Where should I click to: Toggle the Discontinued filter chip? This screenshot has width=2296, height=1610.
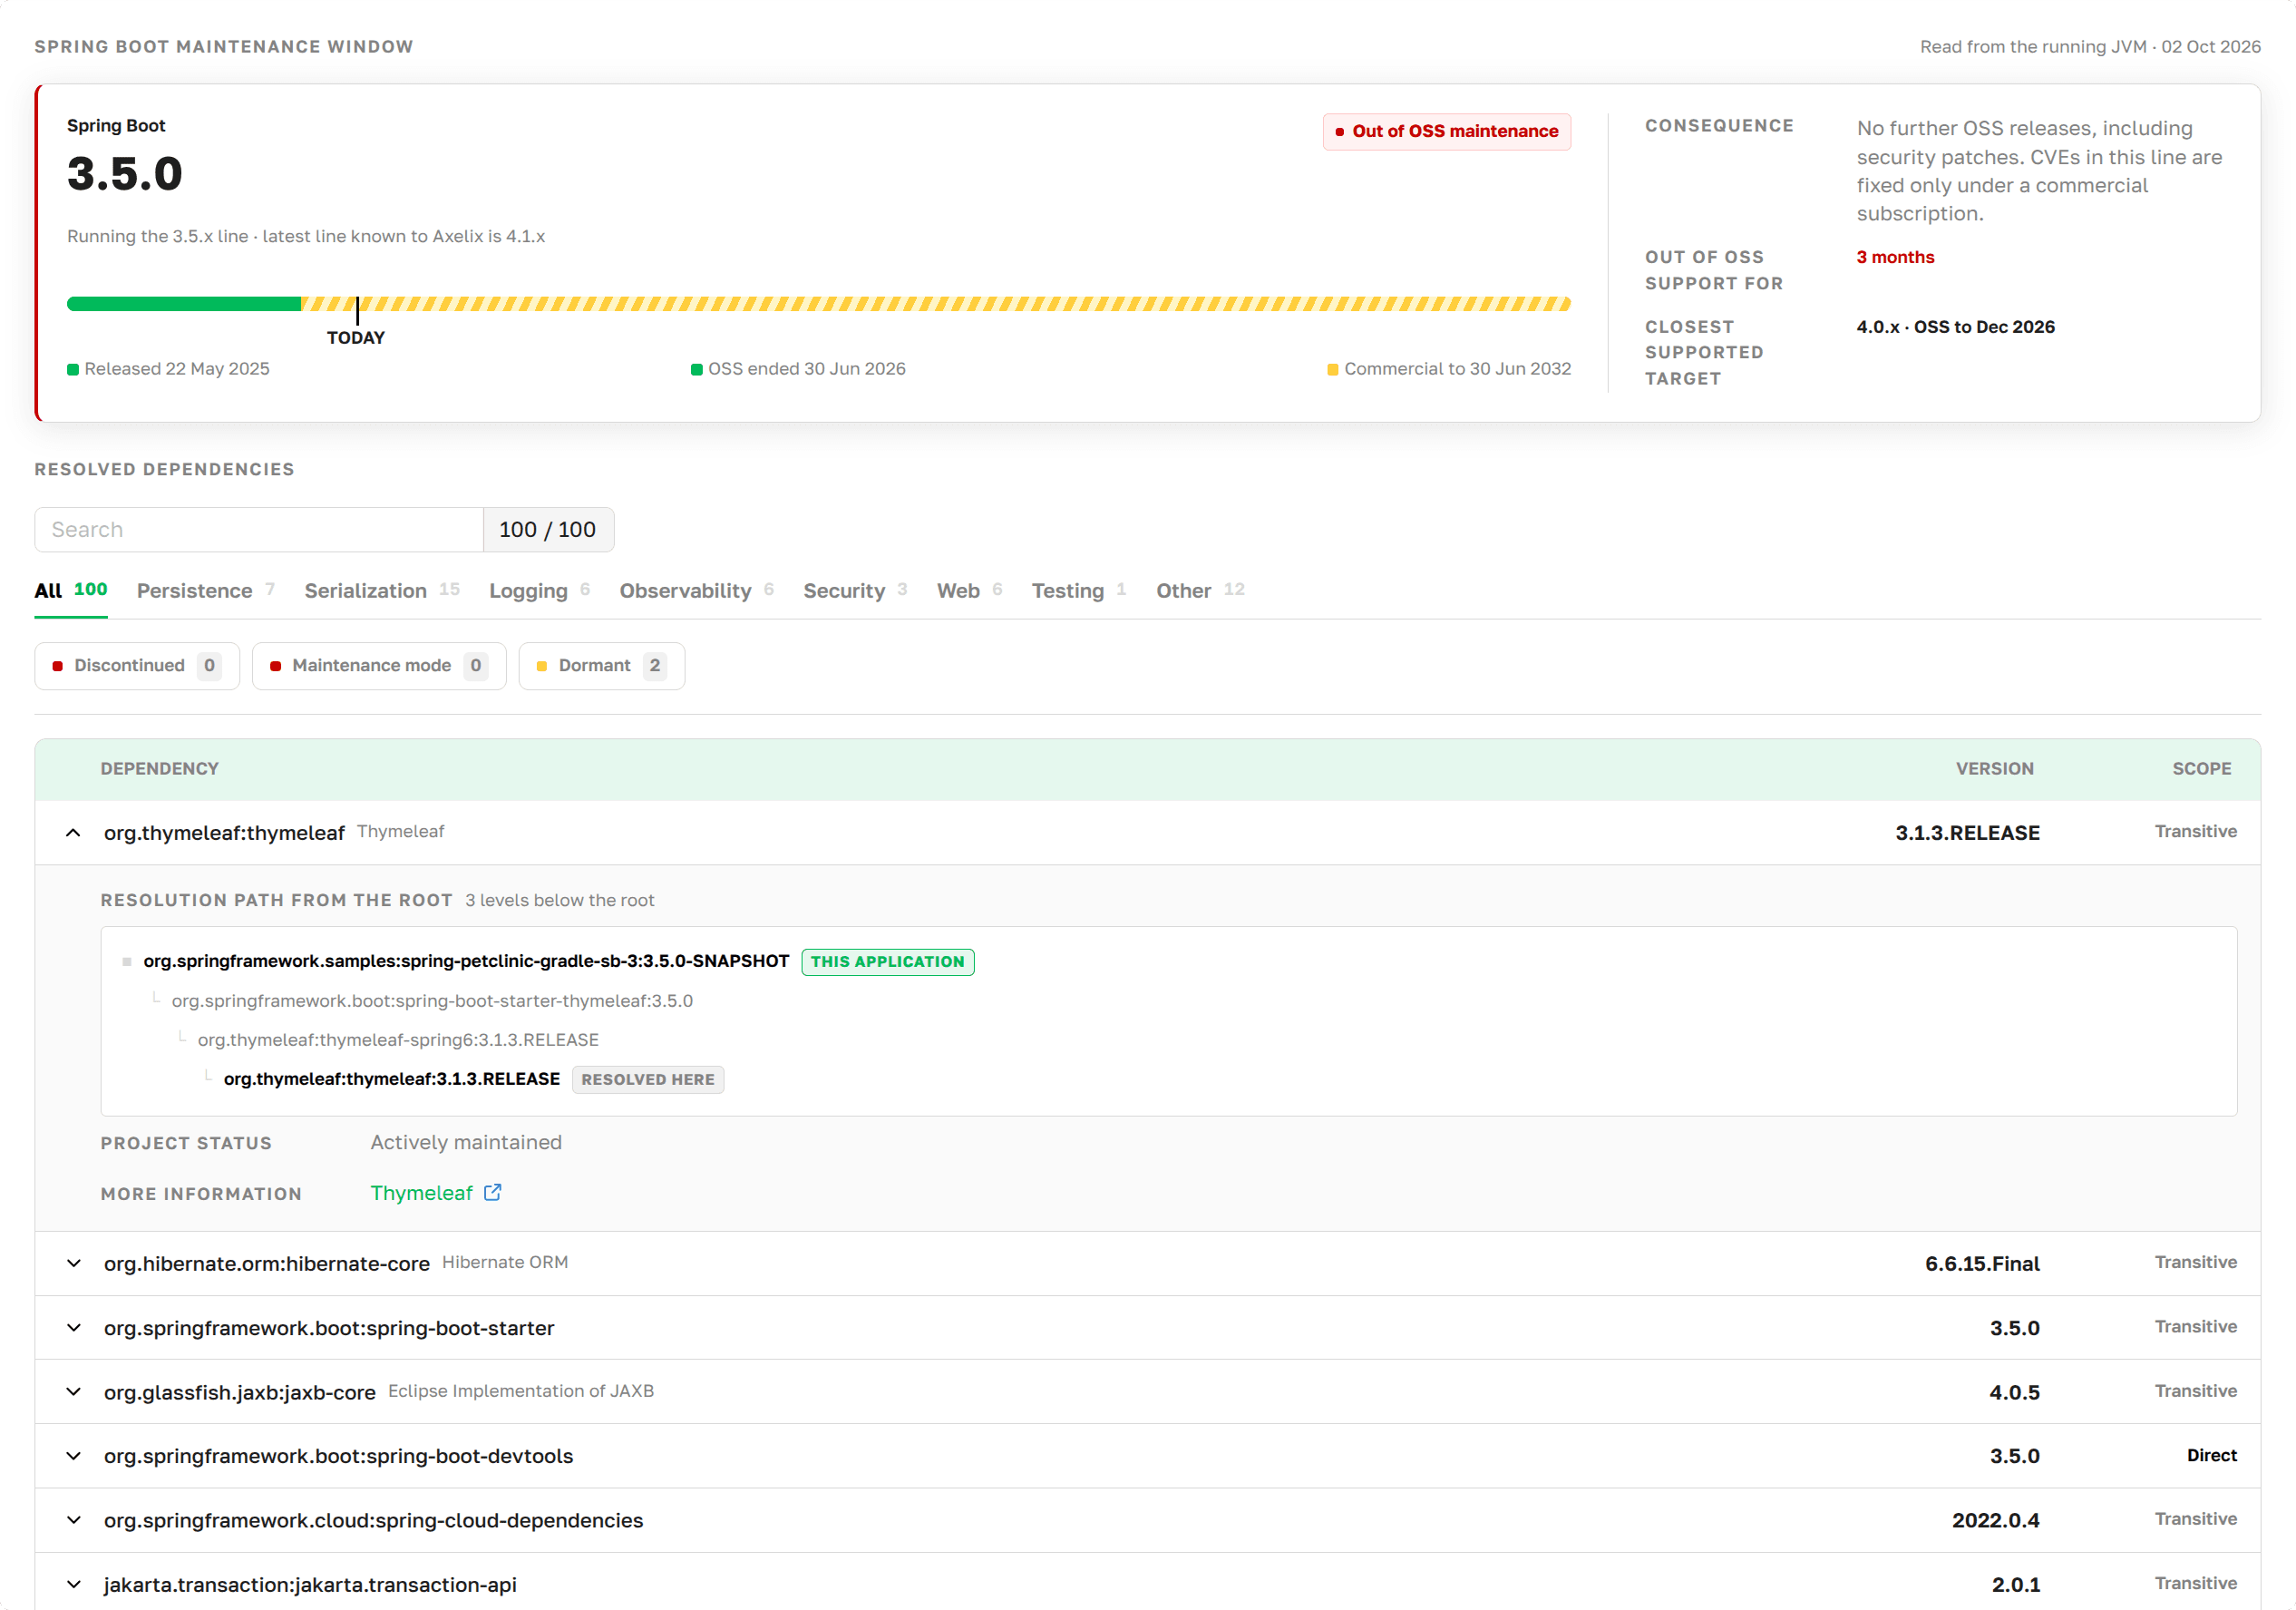tap(137, 665)
